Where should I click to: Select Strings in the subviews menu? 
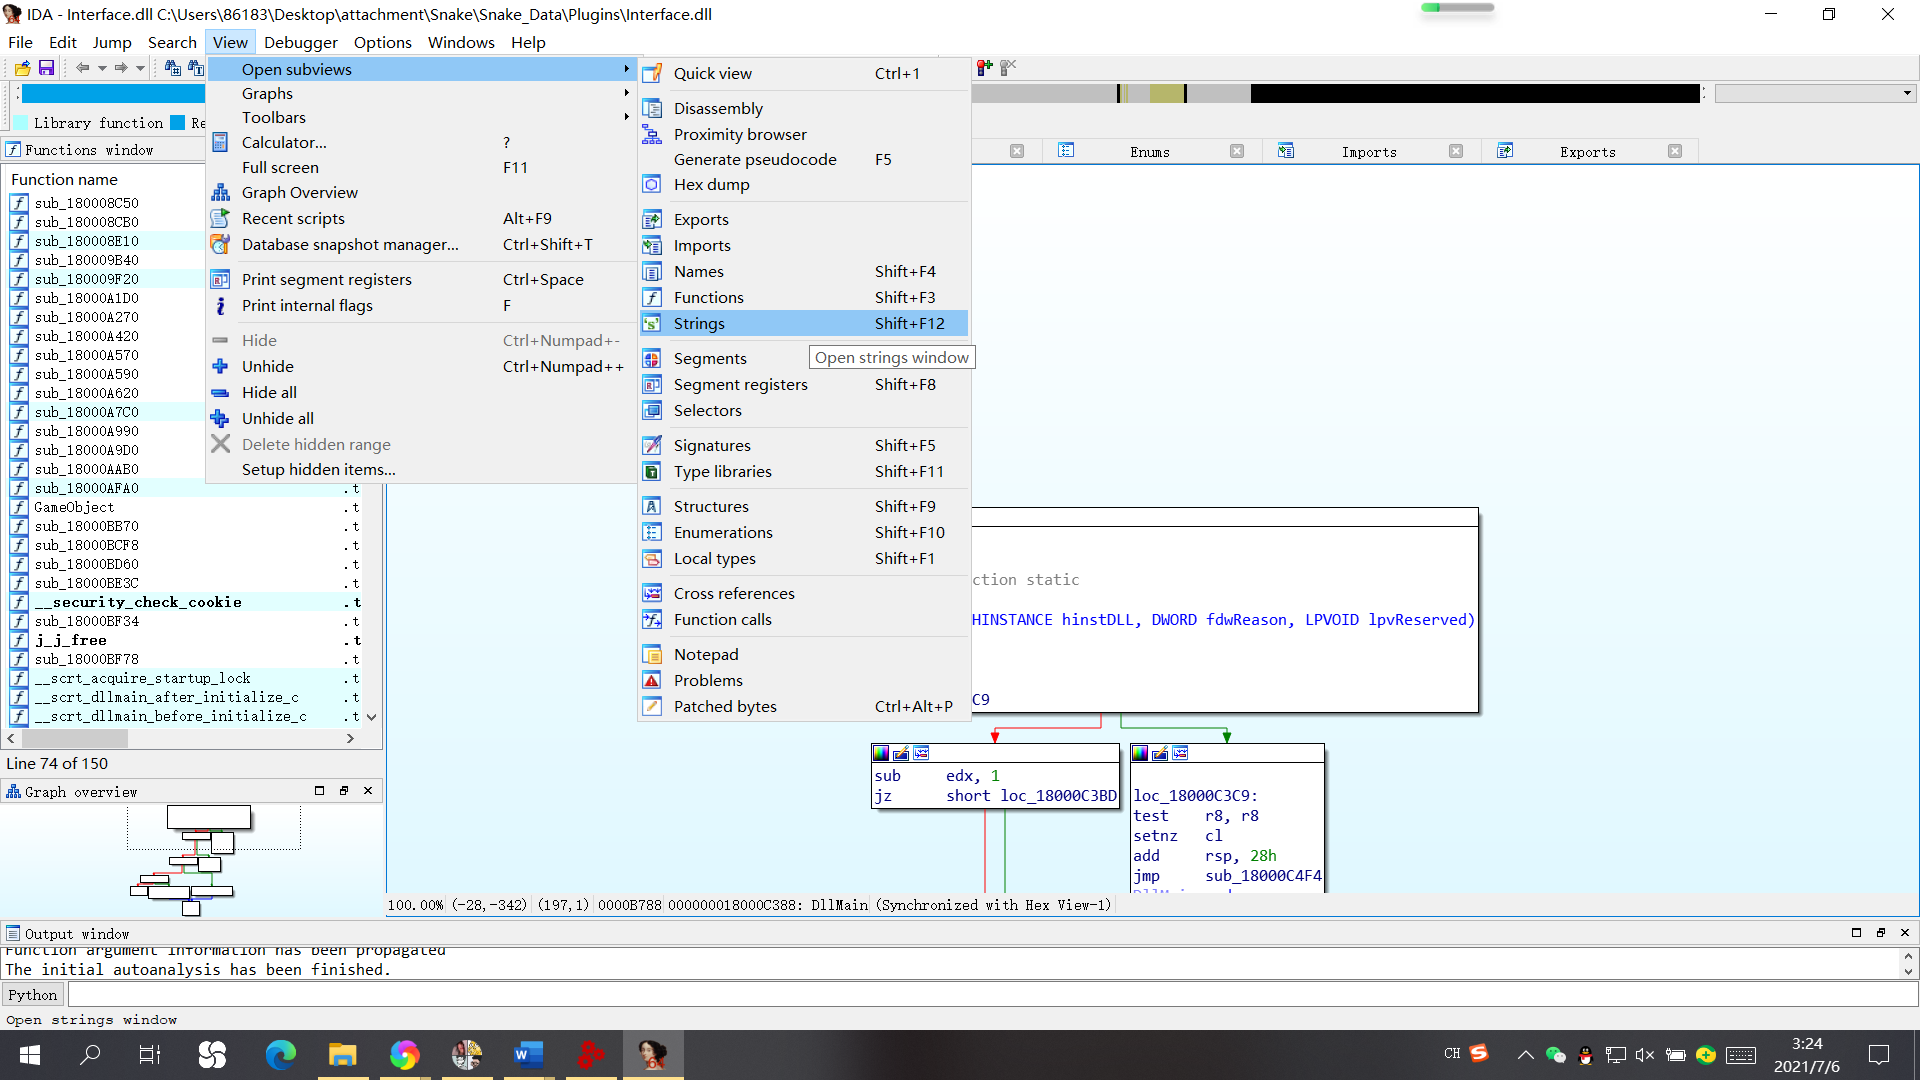(699, 323)
